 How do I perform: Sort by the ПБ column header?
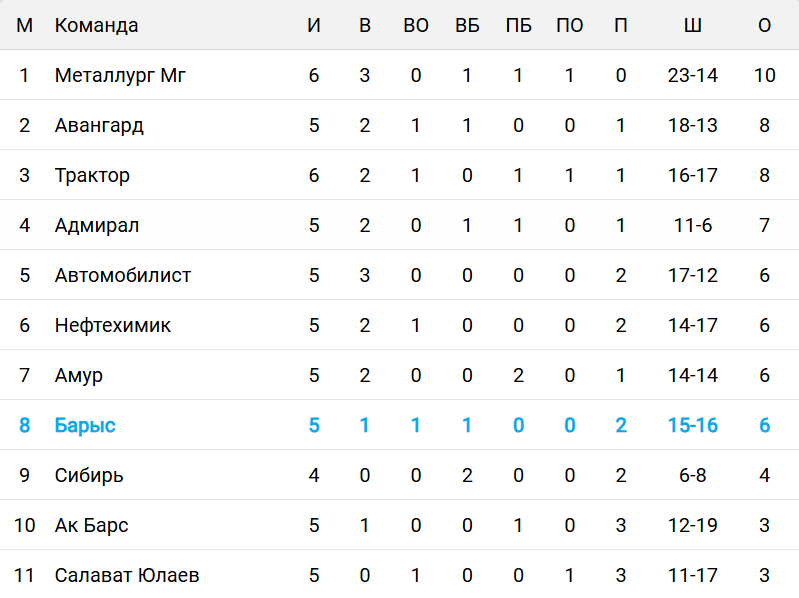[518, 25]
